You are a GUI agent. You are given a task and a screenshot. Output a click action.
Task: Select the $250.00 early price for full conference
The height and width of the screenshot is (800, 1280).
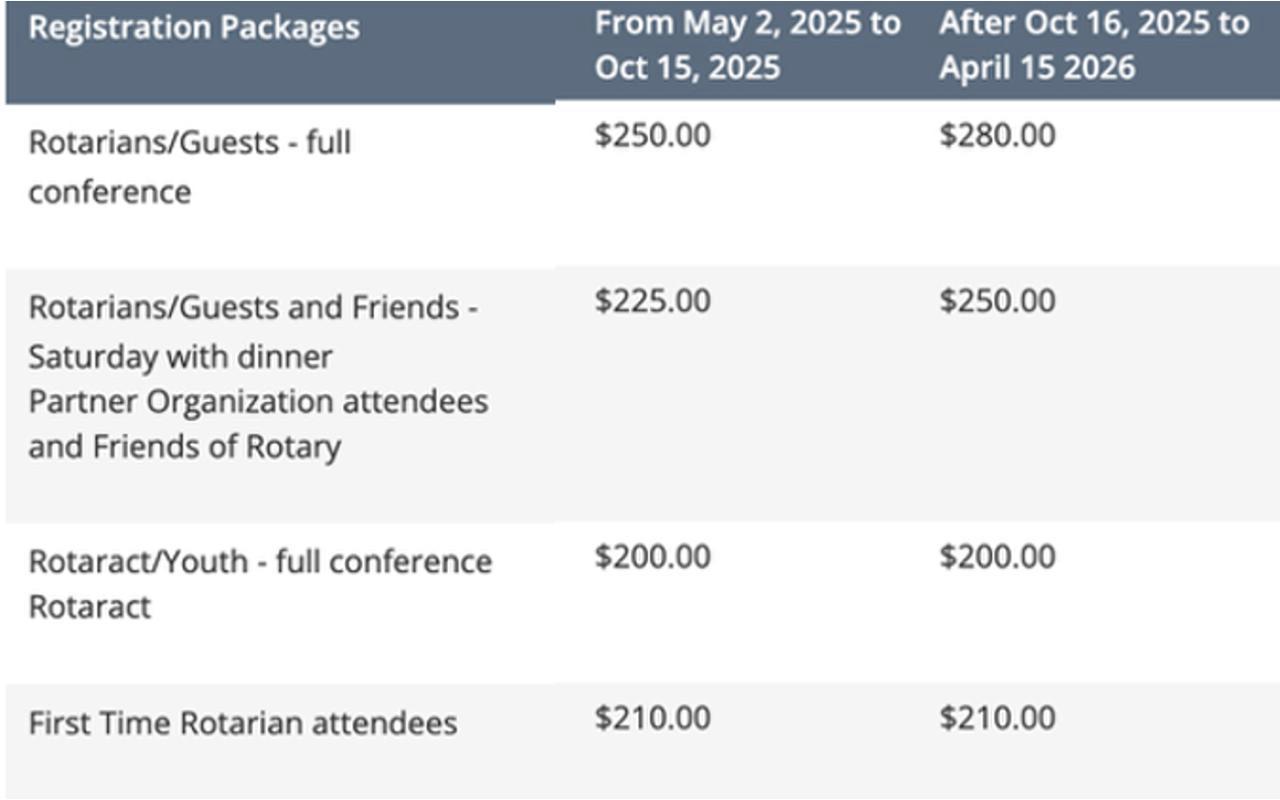coord(652,136)
